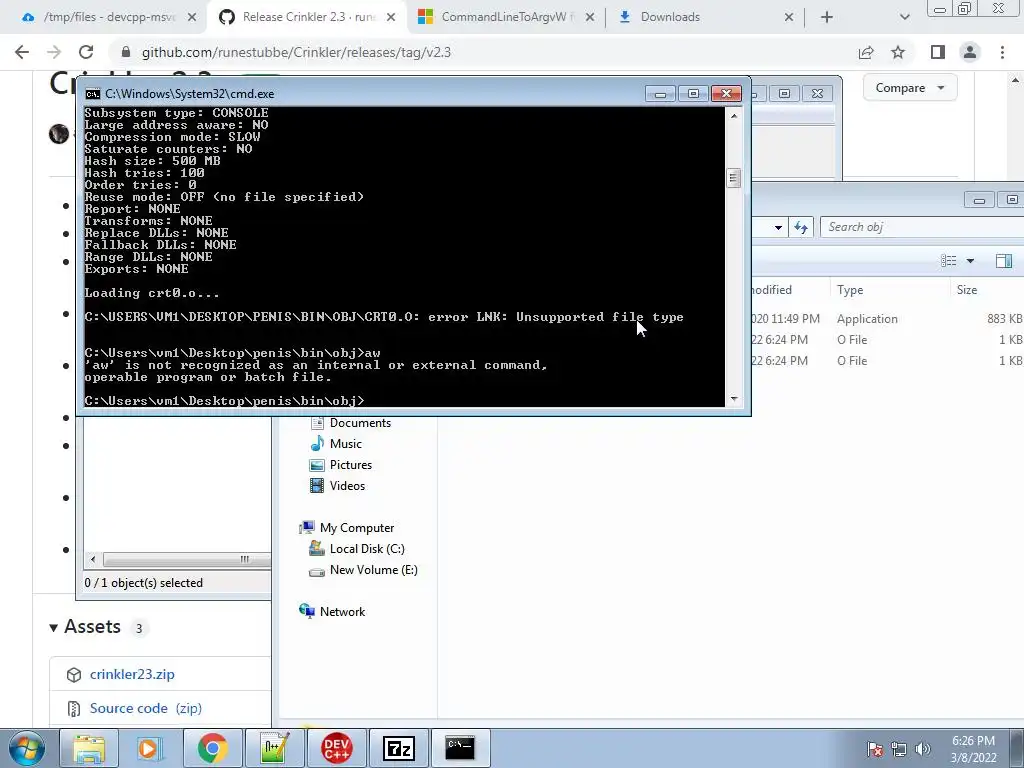The image size is (1024, 768).
Task: Collapse the Assets section
Action: 85,627
